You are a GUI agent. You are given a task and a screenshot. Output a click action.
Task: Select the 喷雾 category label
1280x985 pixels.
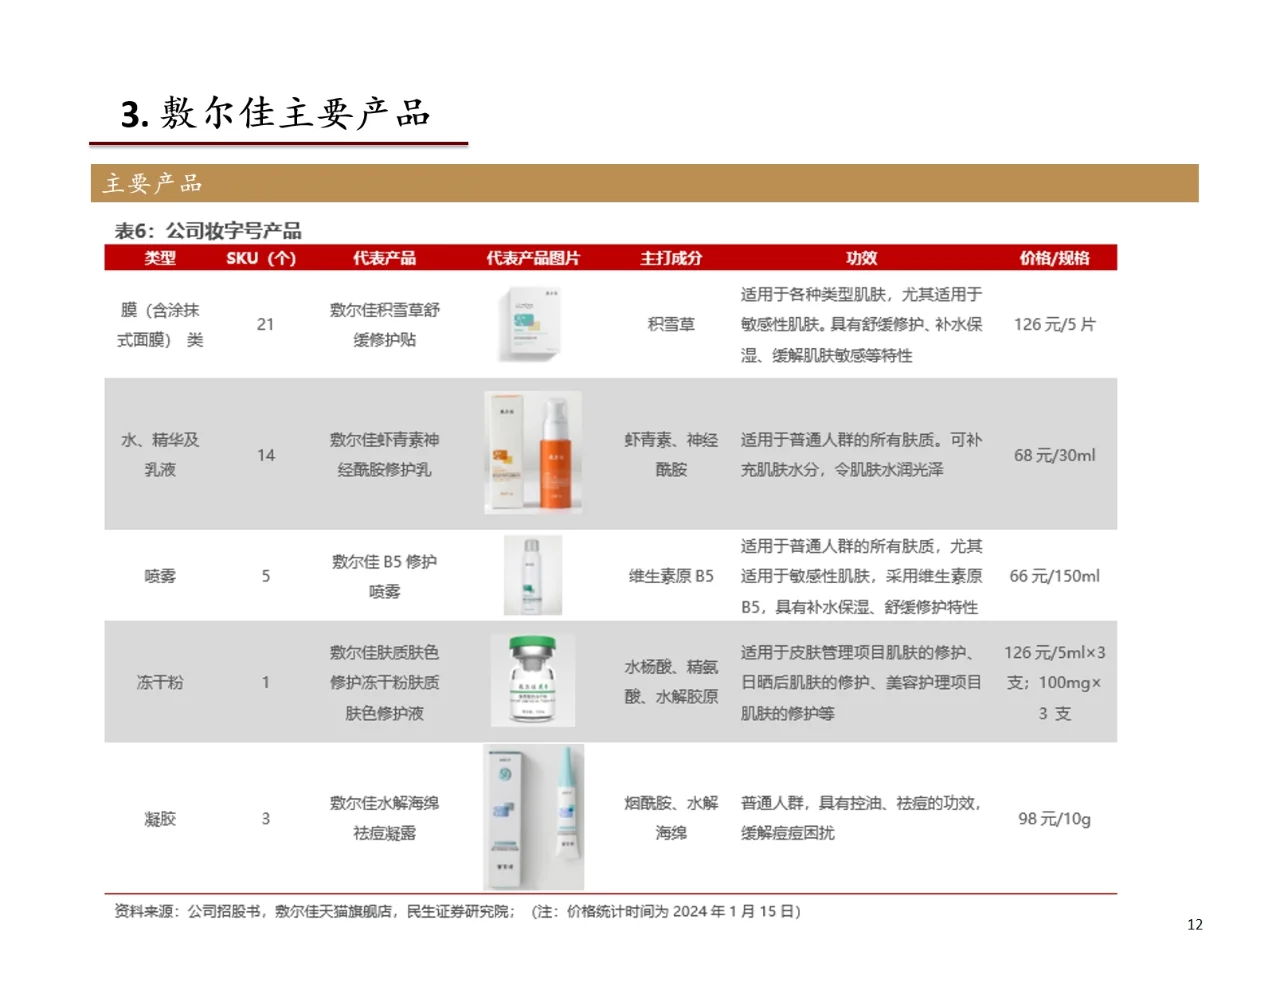tap(157, 575)
